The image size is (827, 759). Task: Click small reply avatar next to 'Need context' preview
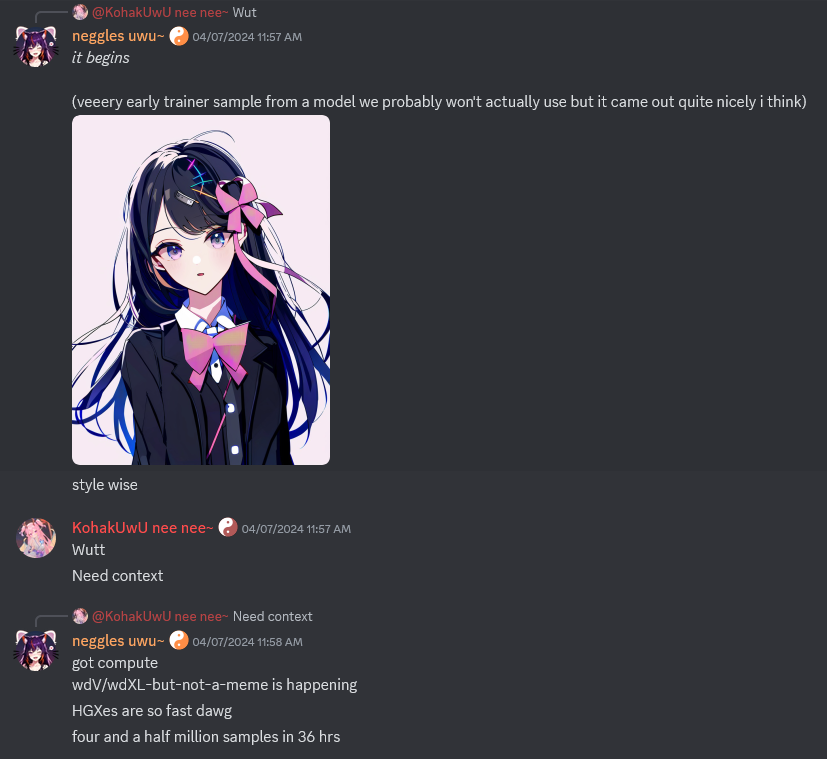(80, 616)
